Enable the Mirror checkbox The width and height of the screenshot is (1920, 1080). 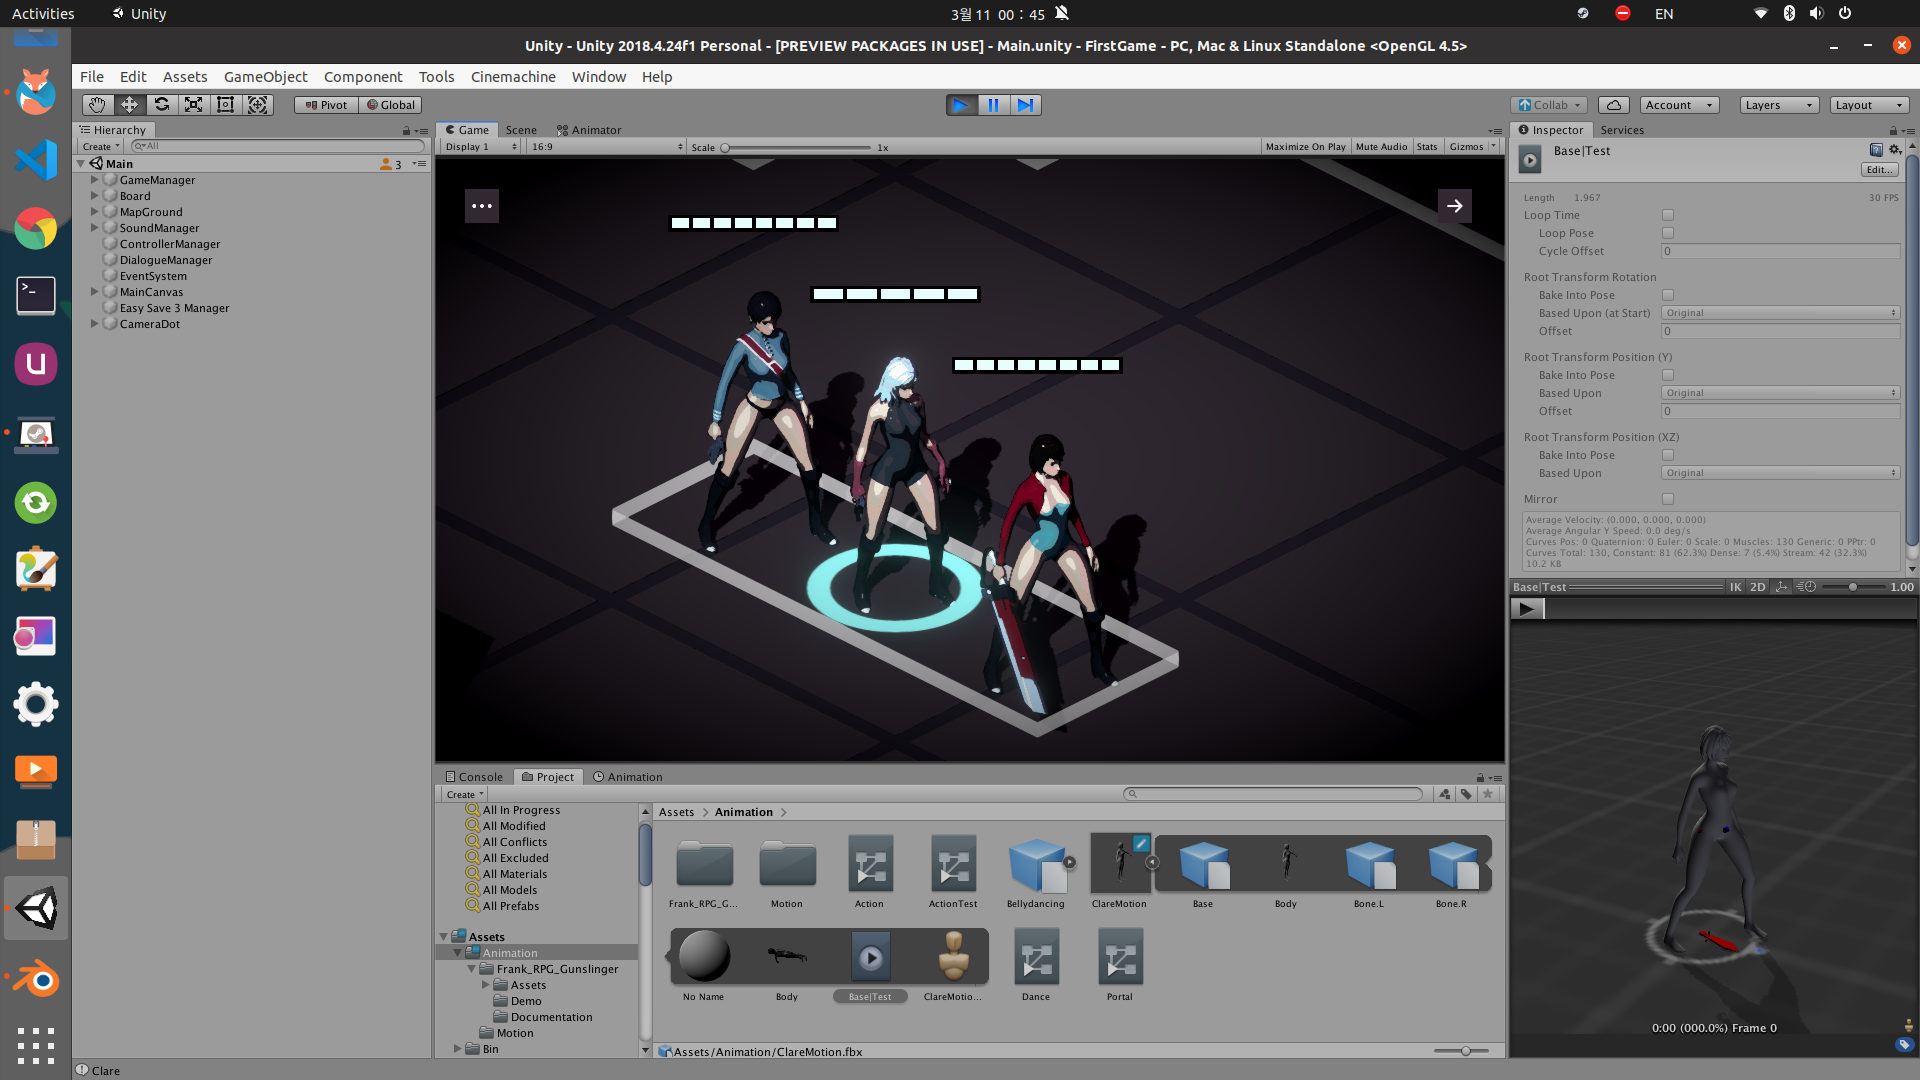[x=1667, y=499]
